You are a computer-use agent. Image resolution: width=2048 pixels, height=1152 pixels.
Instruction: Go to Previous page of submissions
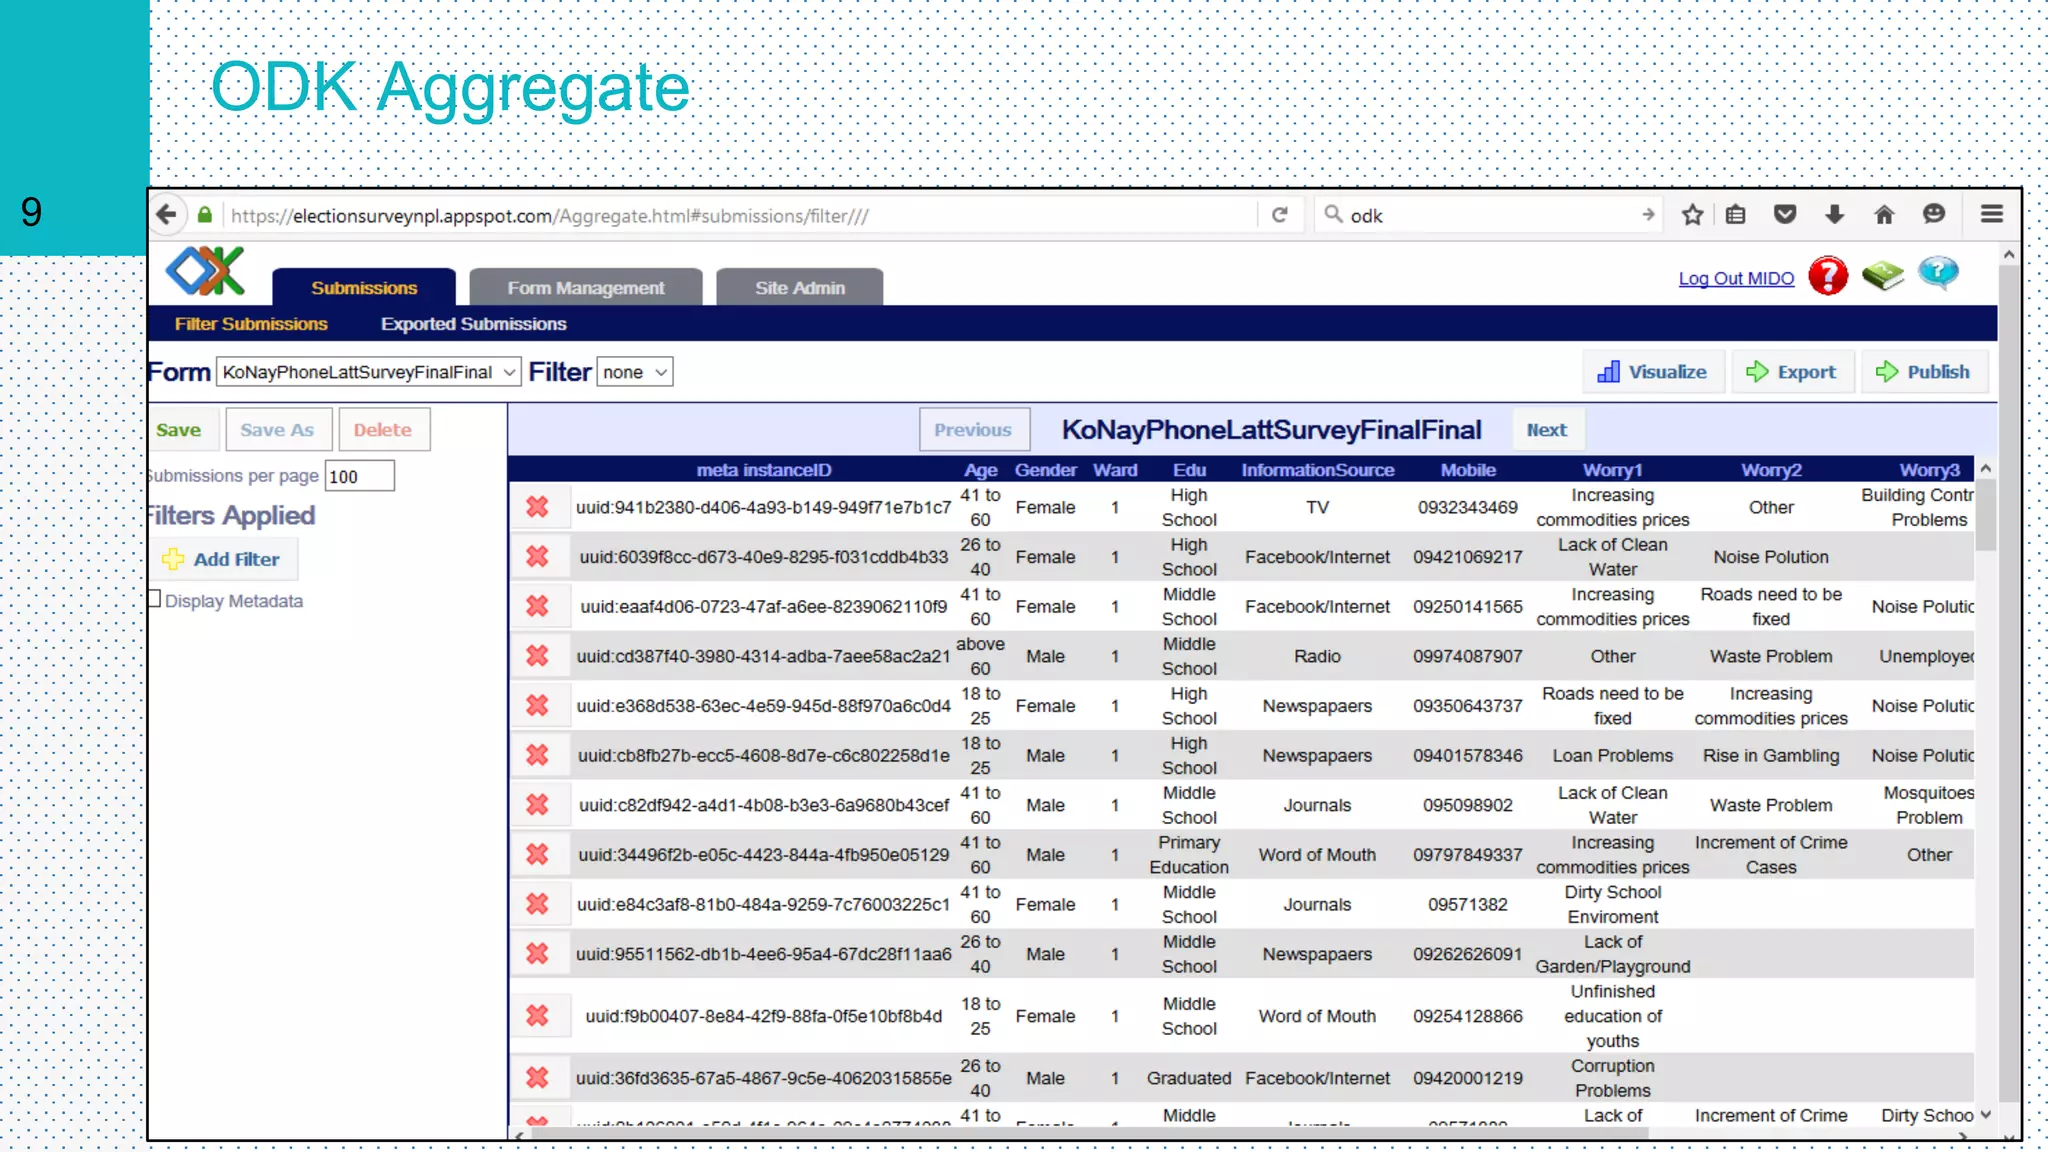(974, 430)
